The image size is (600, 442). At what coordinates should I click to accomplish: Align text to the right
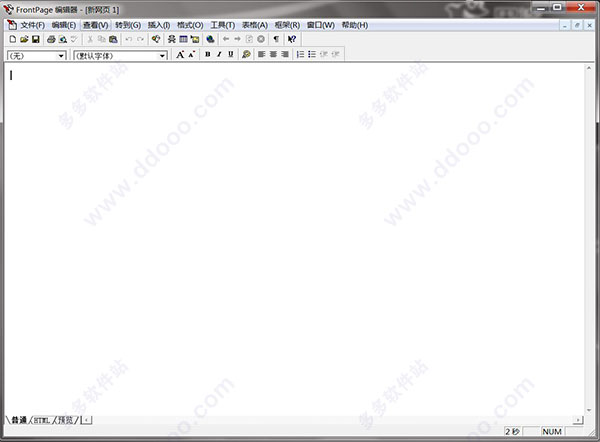point(285,54)
